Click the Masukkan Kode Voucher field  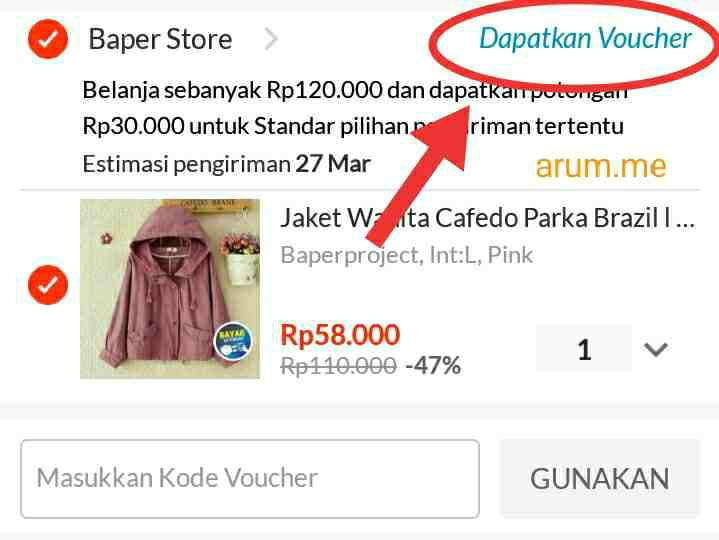coord(250,479)
